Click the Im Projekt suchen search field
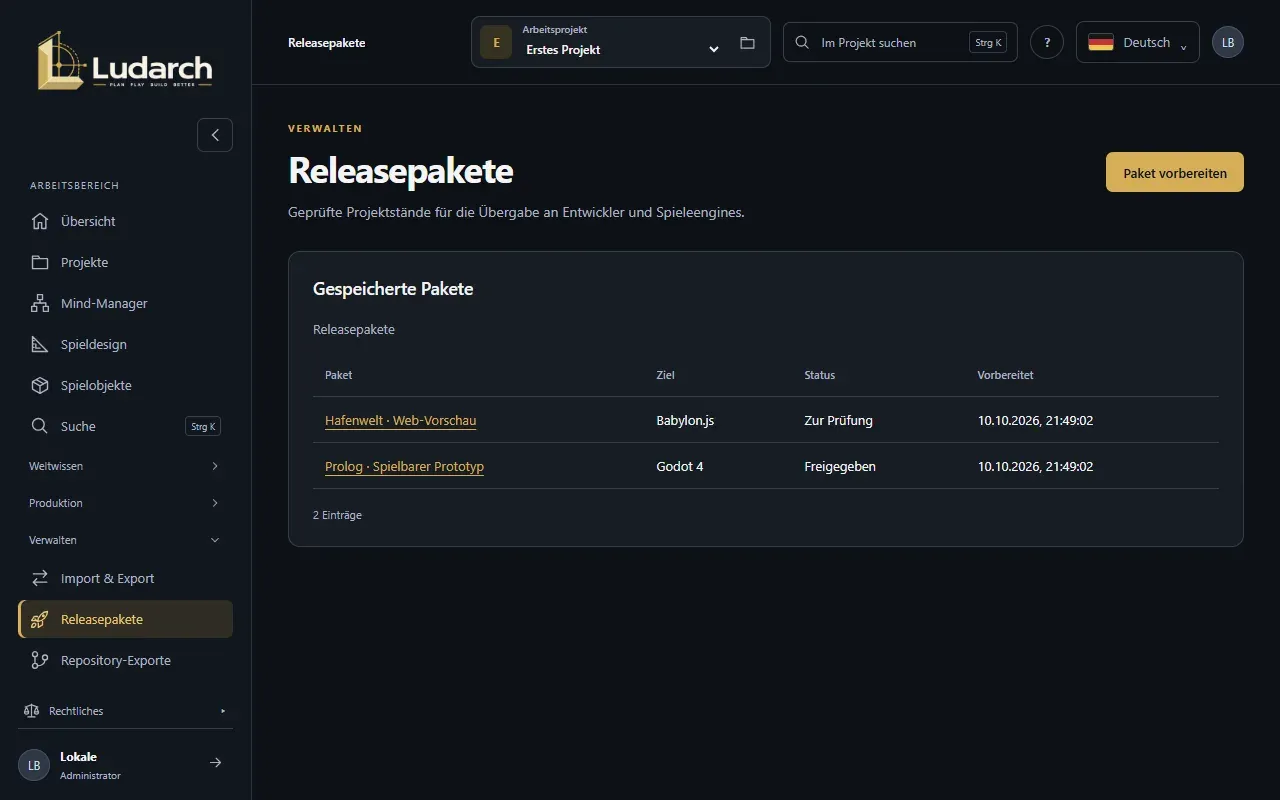 coord(900,42)
